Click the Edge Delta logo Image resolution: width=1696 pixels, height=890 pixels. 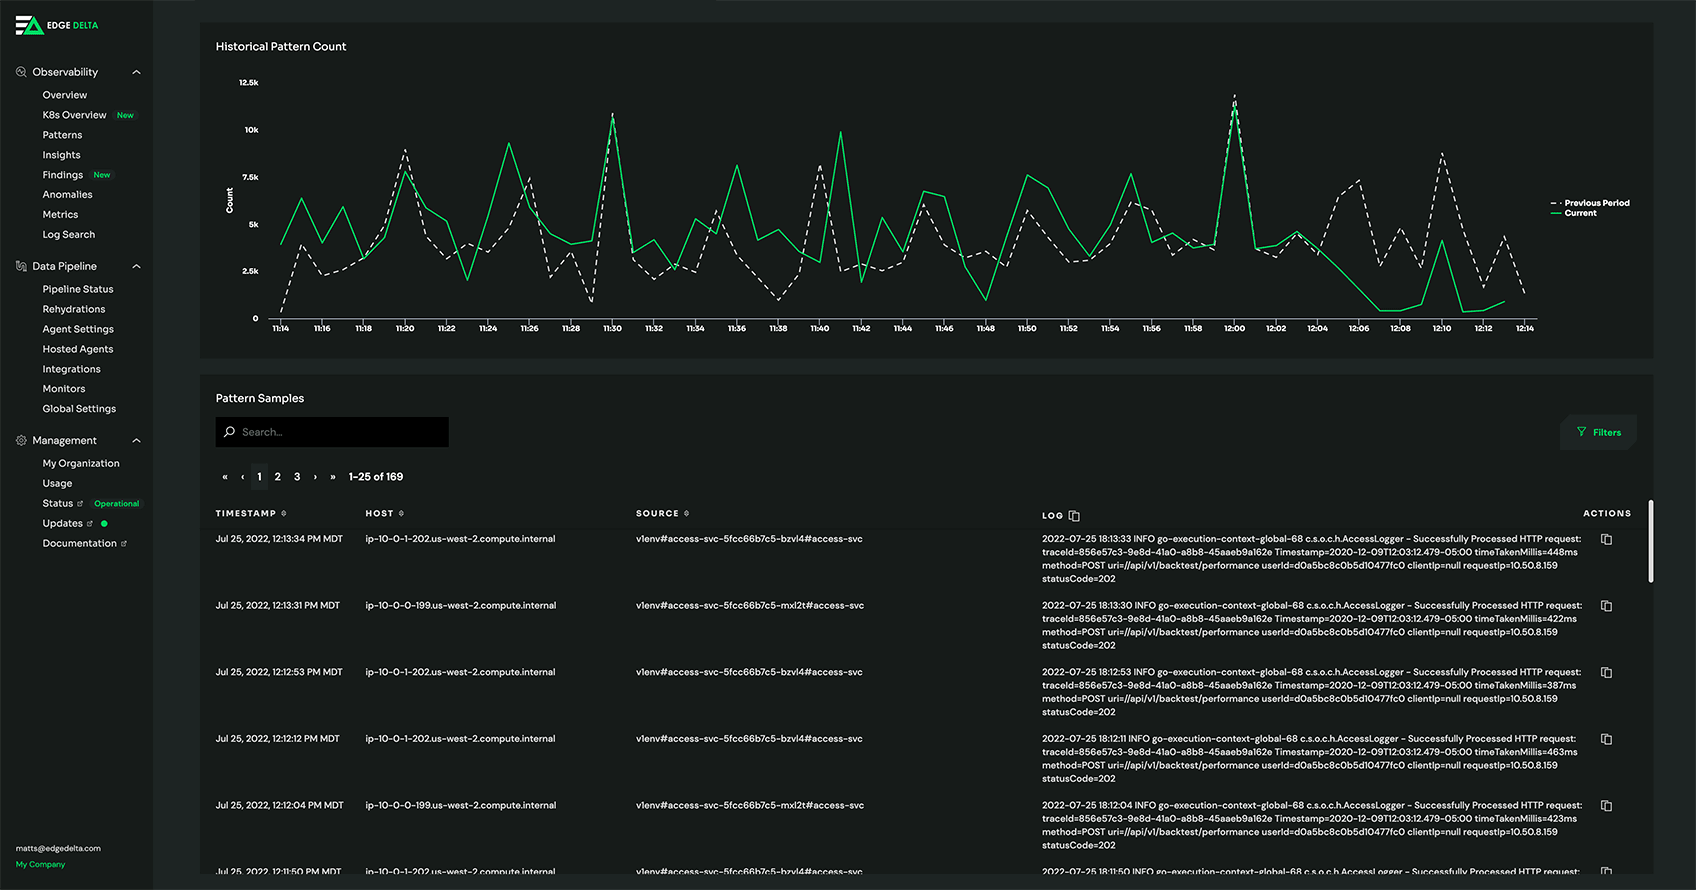(x=57, y=25)
